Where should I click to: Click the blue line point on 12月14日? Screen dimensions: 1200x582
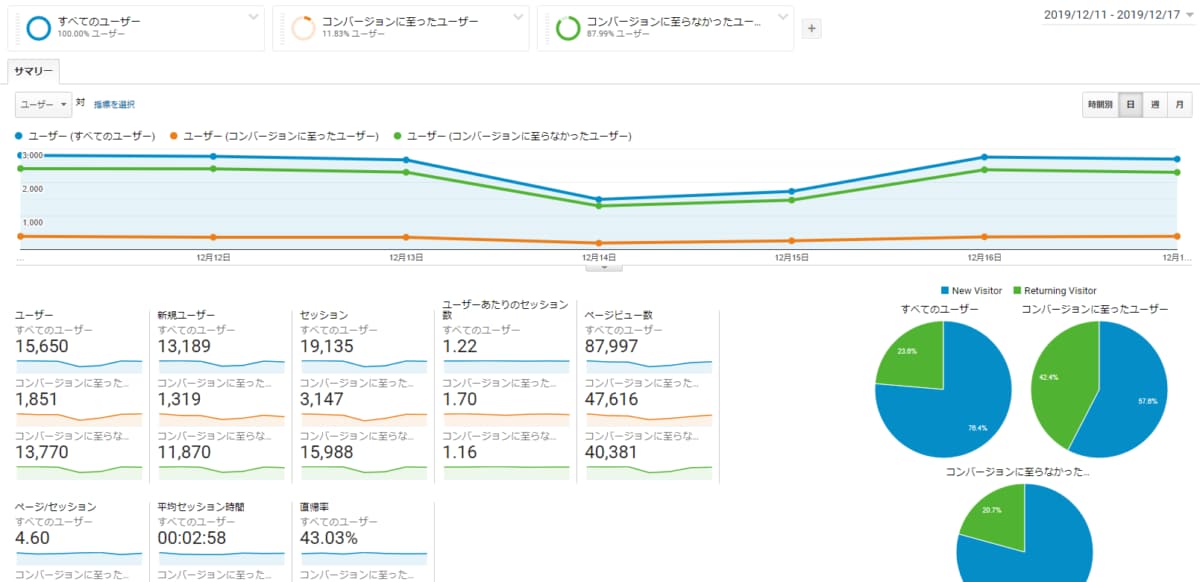point(598,200)
